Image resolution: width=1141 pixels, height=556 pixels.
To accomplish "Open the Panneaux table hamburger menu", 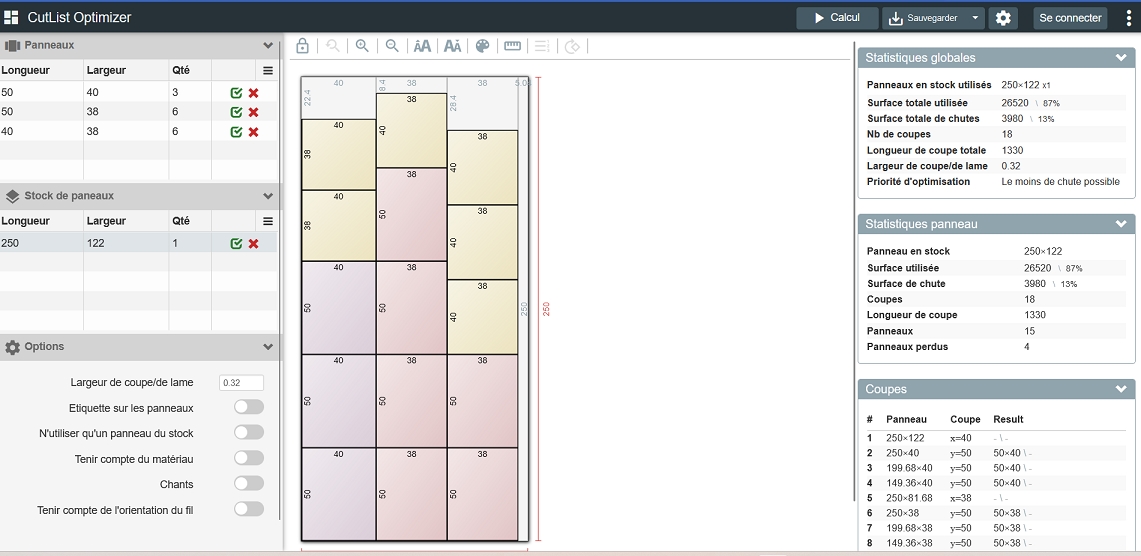I will [268, 71].
